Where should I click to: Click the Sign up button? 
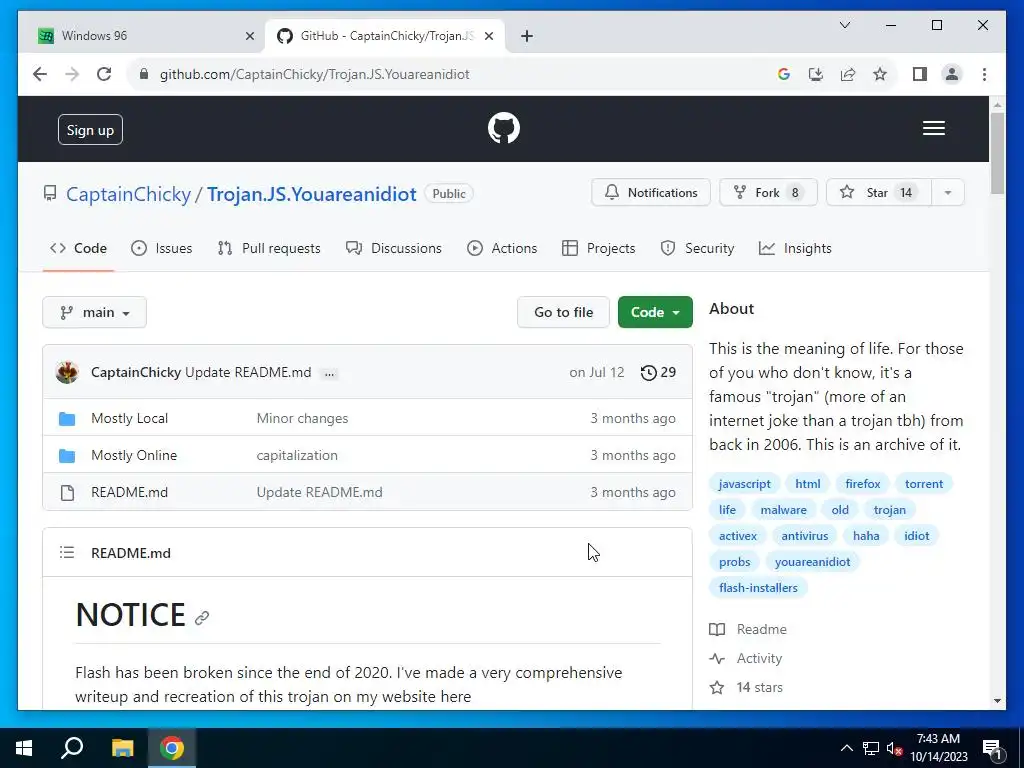tap(90, 129)
